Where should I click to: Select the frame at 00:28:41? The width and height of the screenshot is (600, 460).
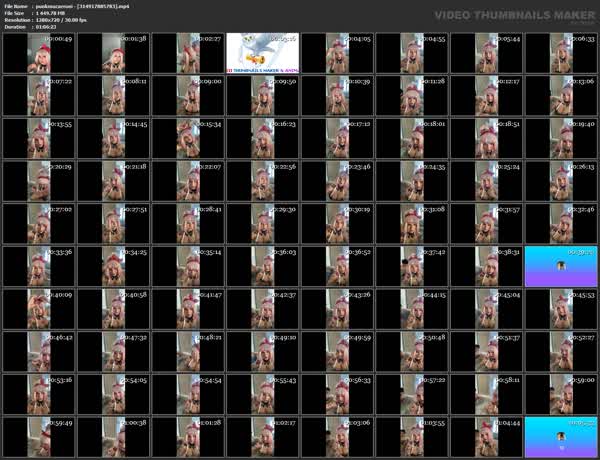pyautogui.click(x=187, y=224)
